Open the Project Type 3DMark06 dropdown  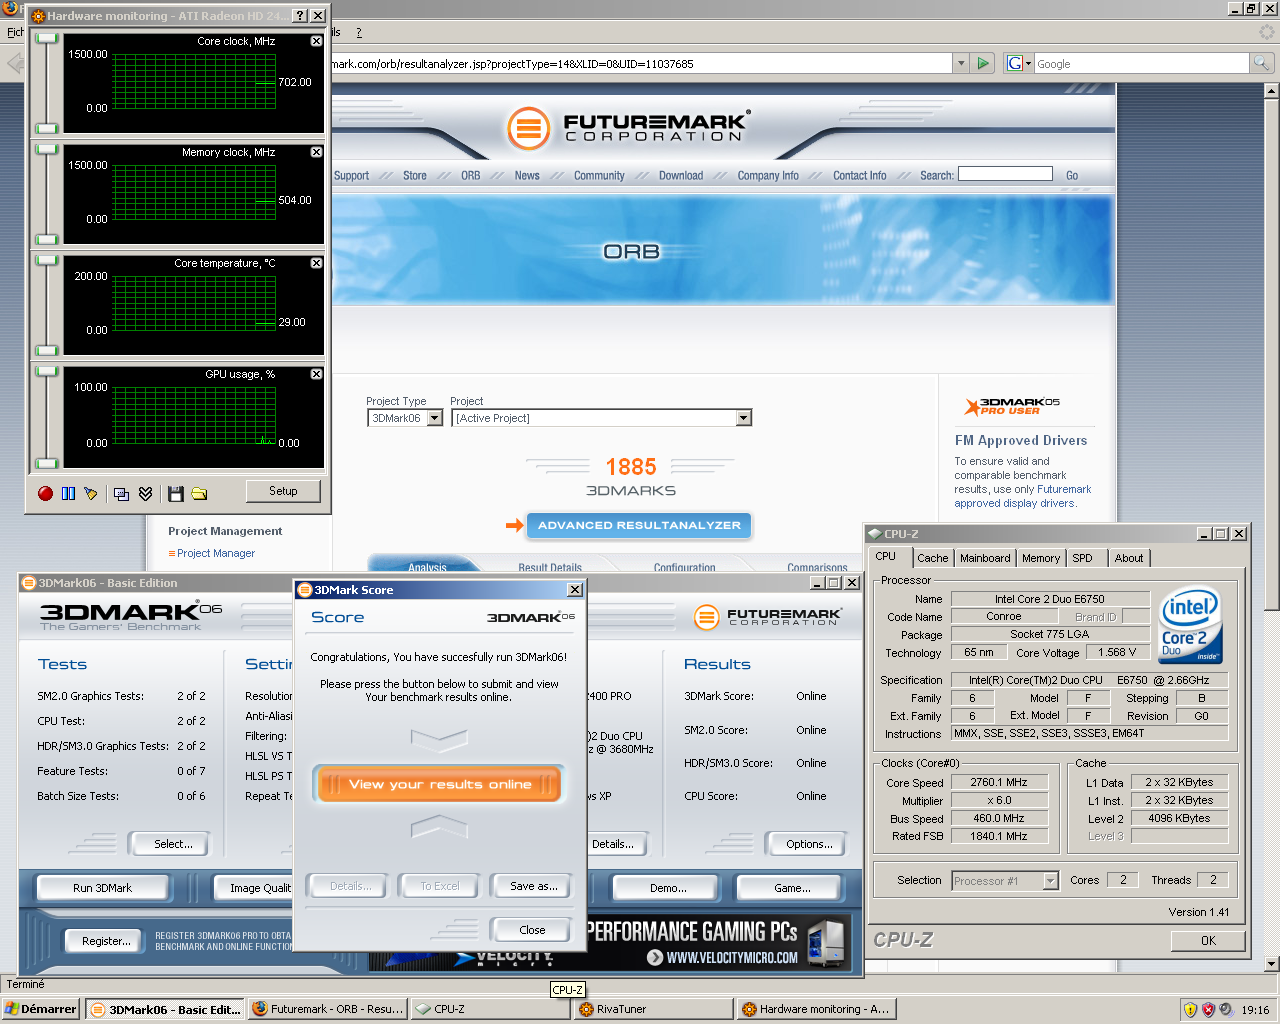tap(435, 418)
